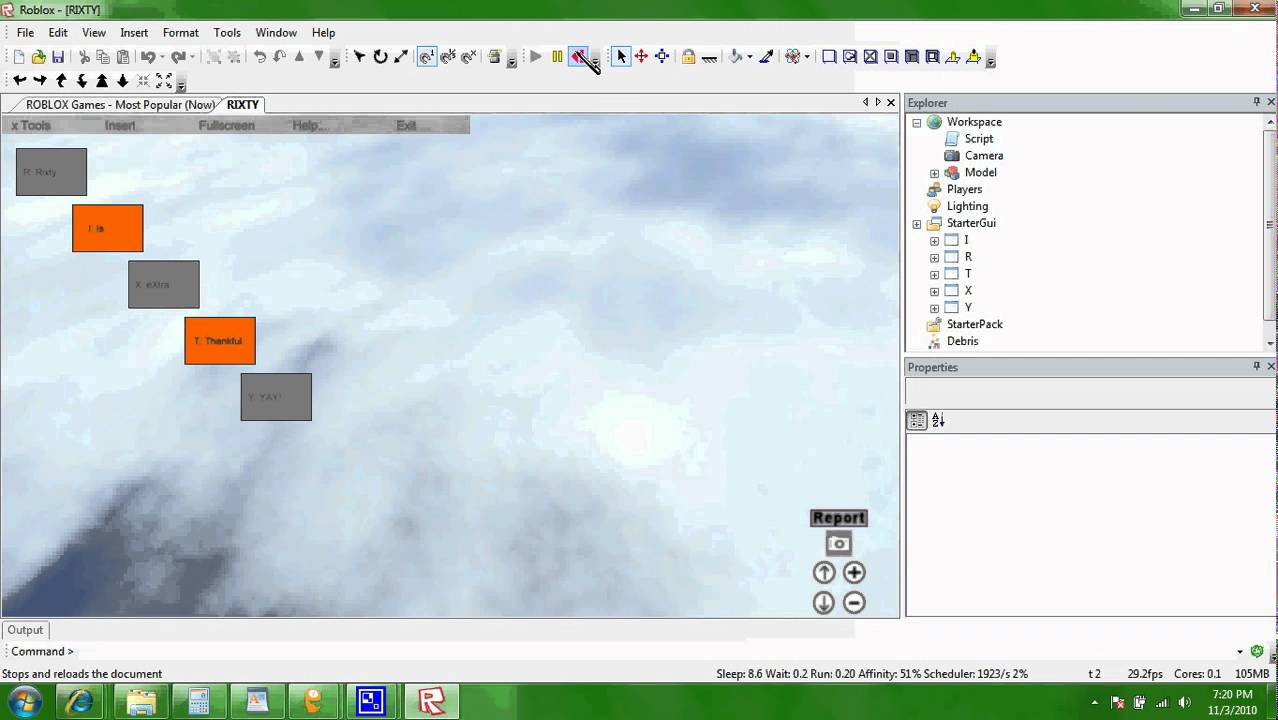Click the Paste clipboard icon
1278x720 pixels.
123,57
